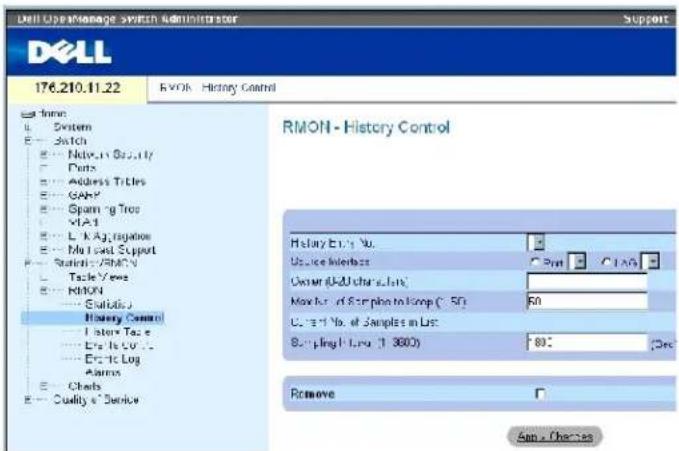Click the Source Interface label

[x=330, y=262]
